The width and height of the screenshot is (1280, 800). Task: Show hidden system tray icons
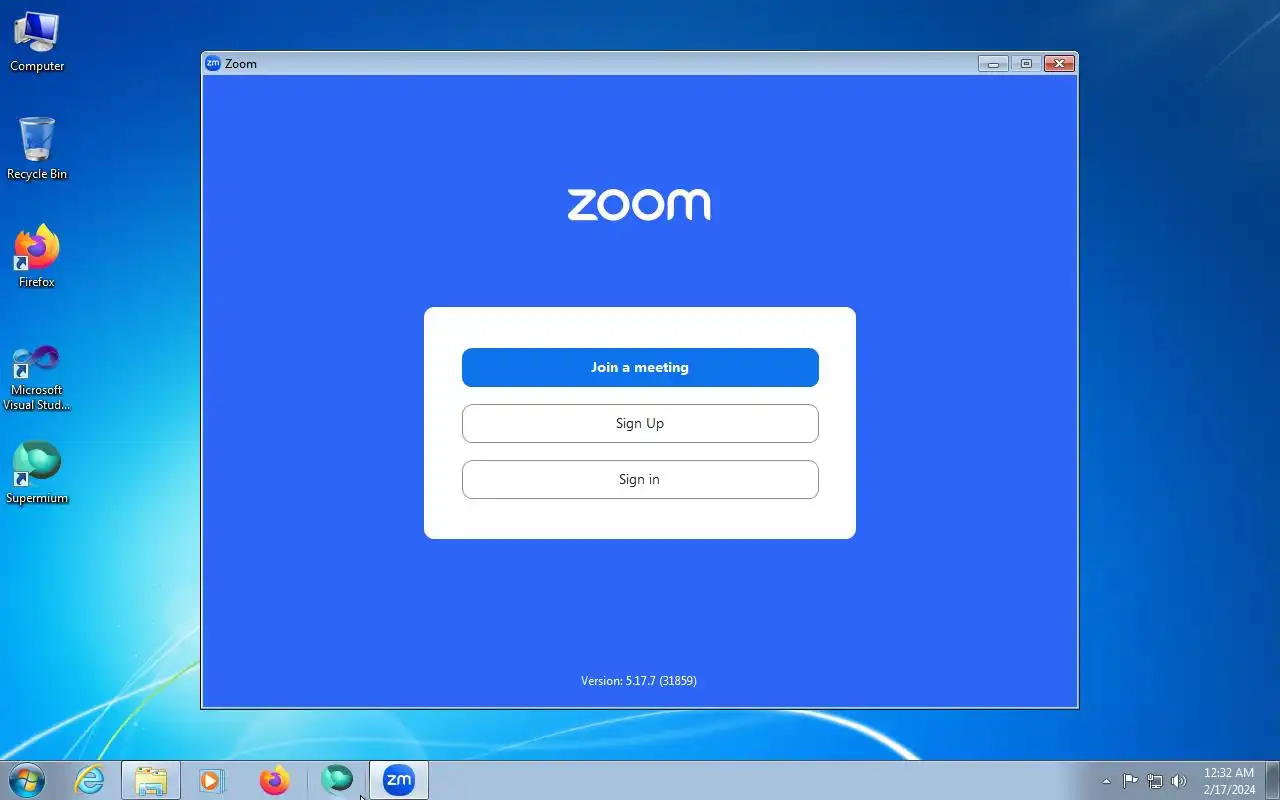coord(1106,781)
